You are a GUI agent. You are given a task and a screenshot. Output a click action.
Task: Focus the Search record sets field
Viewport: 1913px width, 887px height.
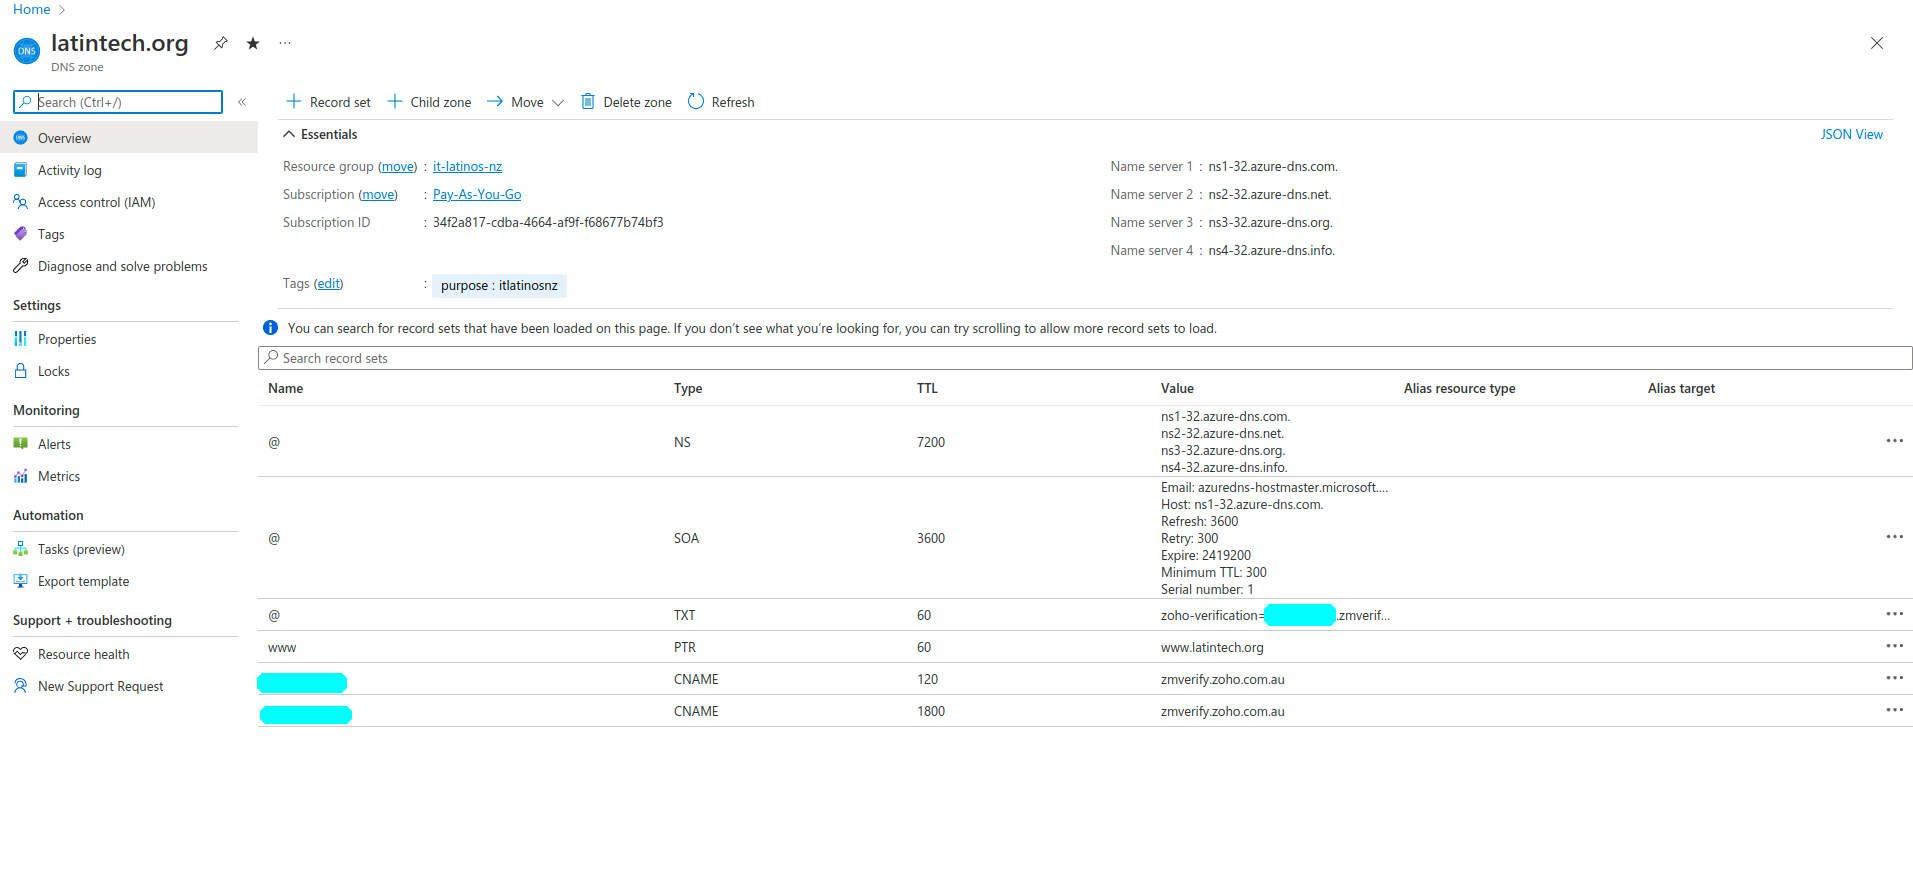pos(1085,358)
